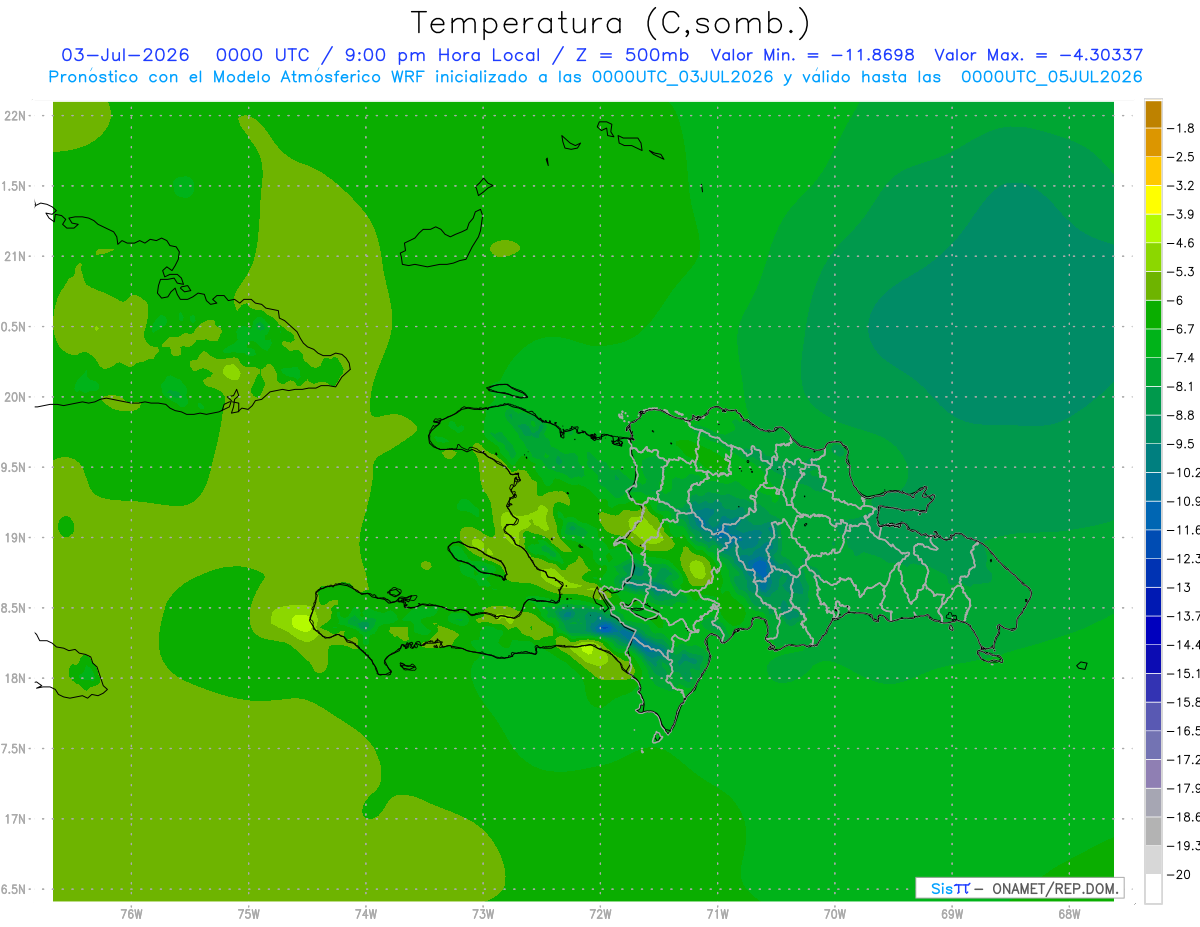Click the '0000UTC_05JUL2026' valid-until timestamp
The height and width of the screenshot is (927, 1200).
(1051, 77)
